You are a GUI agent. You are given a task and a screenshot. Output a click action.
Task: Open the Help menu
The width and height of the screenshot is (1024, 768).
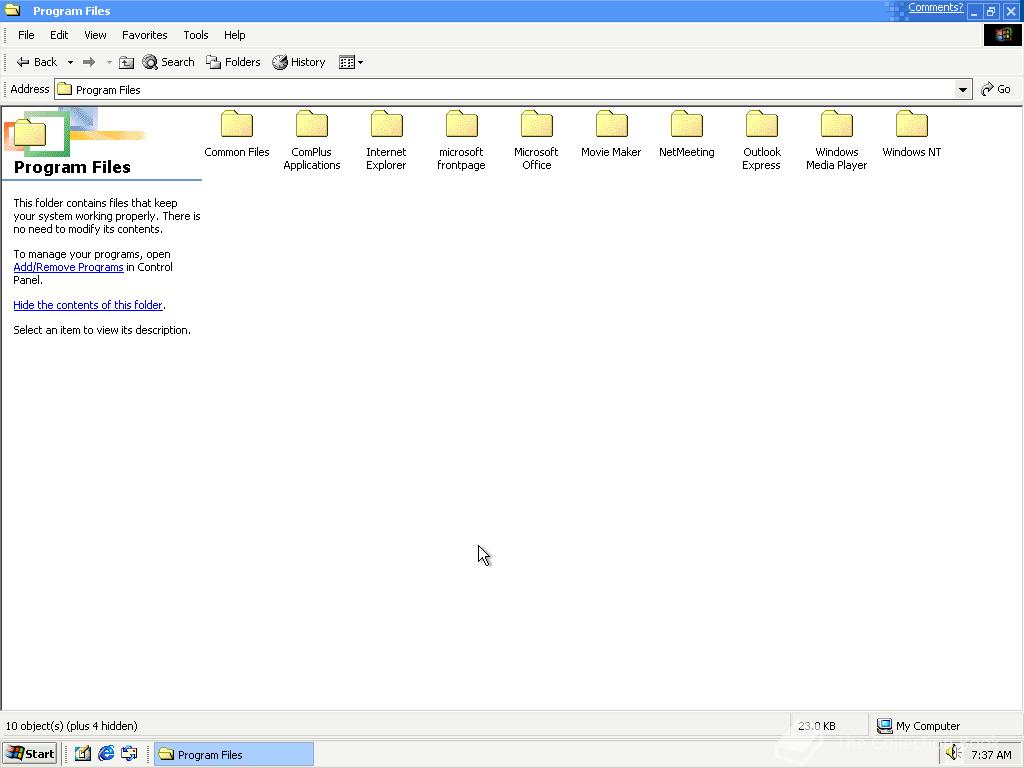[234, 35]
